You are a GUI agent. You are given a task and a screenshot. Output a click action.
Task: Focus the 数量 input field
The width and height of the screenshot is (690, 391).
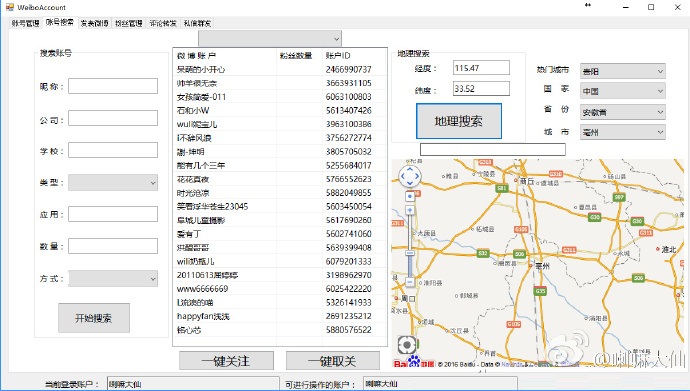tap(113, 246)
